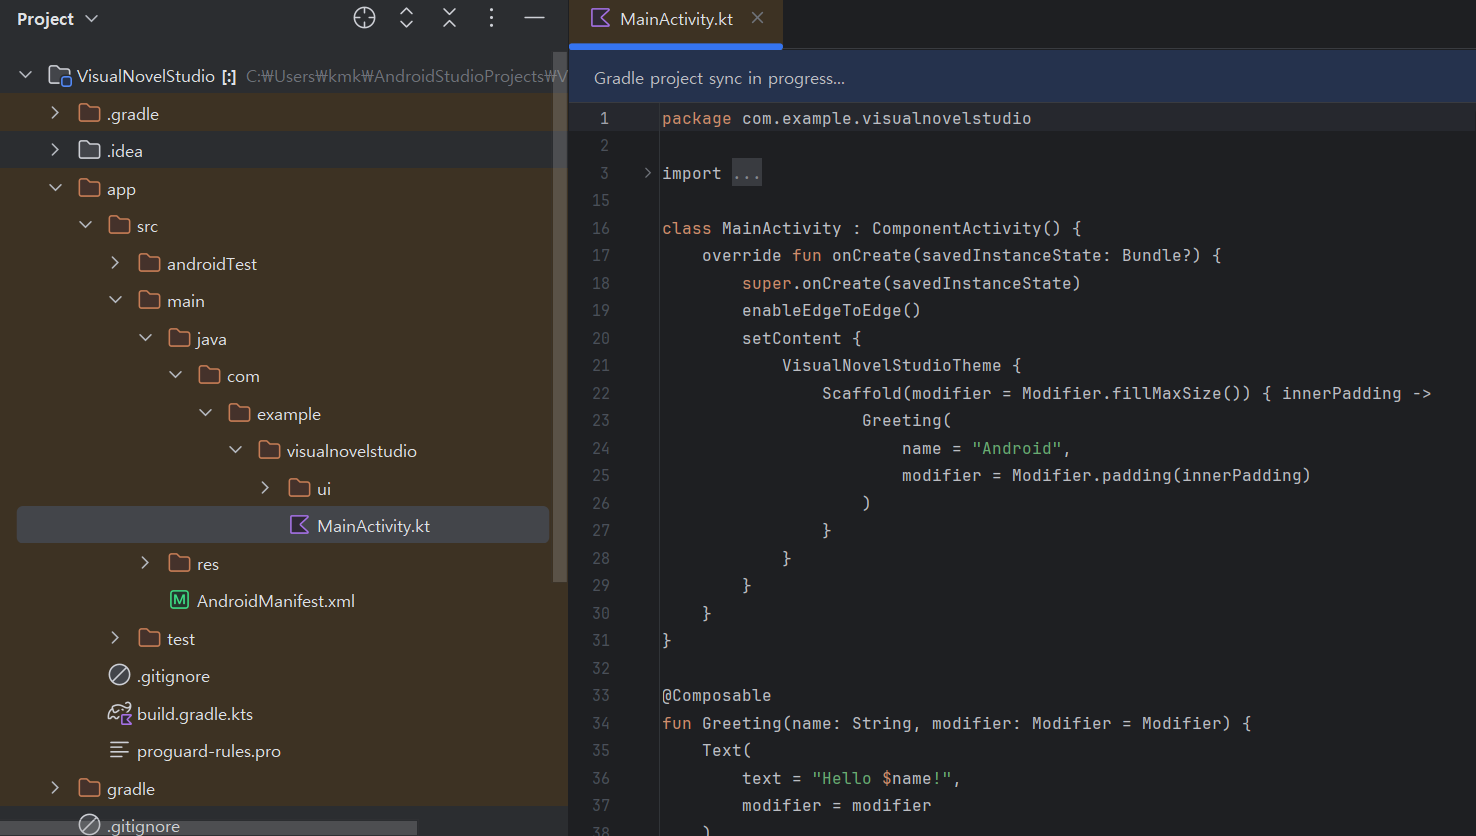
Task: Select proguard-rules.pro file
Action: (x=208, y=751)
